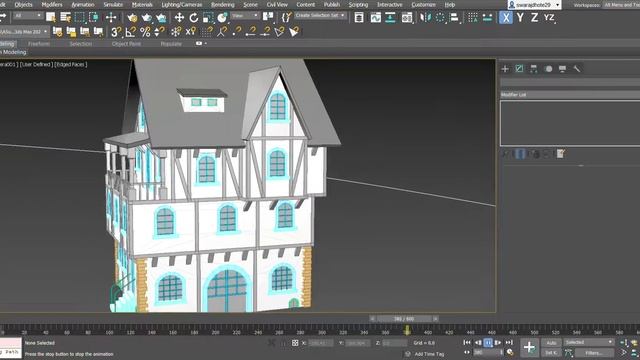Screen dimensions: 640x360
Task: Open the Display panel icon
Action: point(562,69)
